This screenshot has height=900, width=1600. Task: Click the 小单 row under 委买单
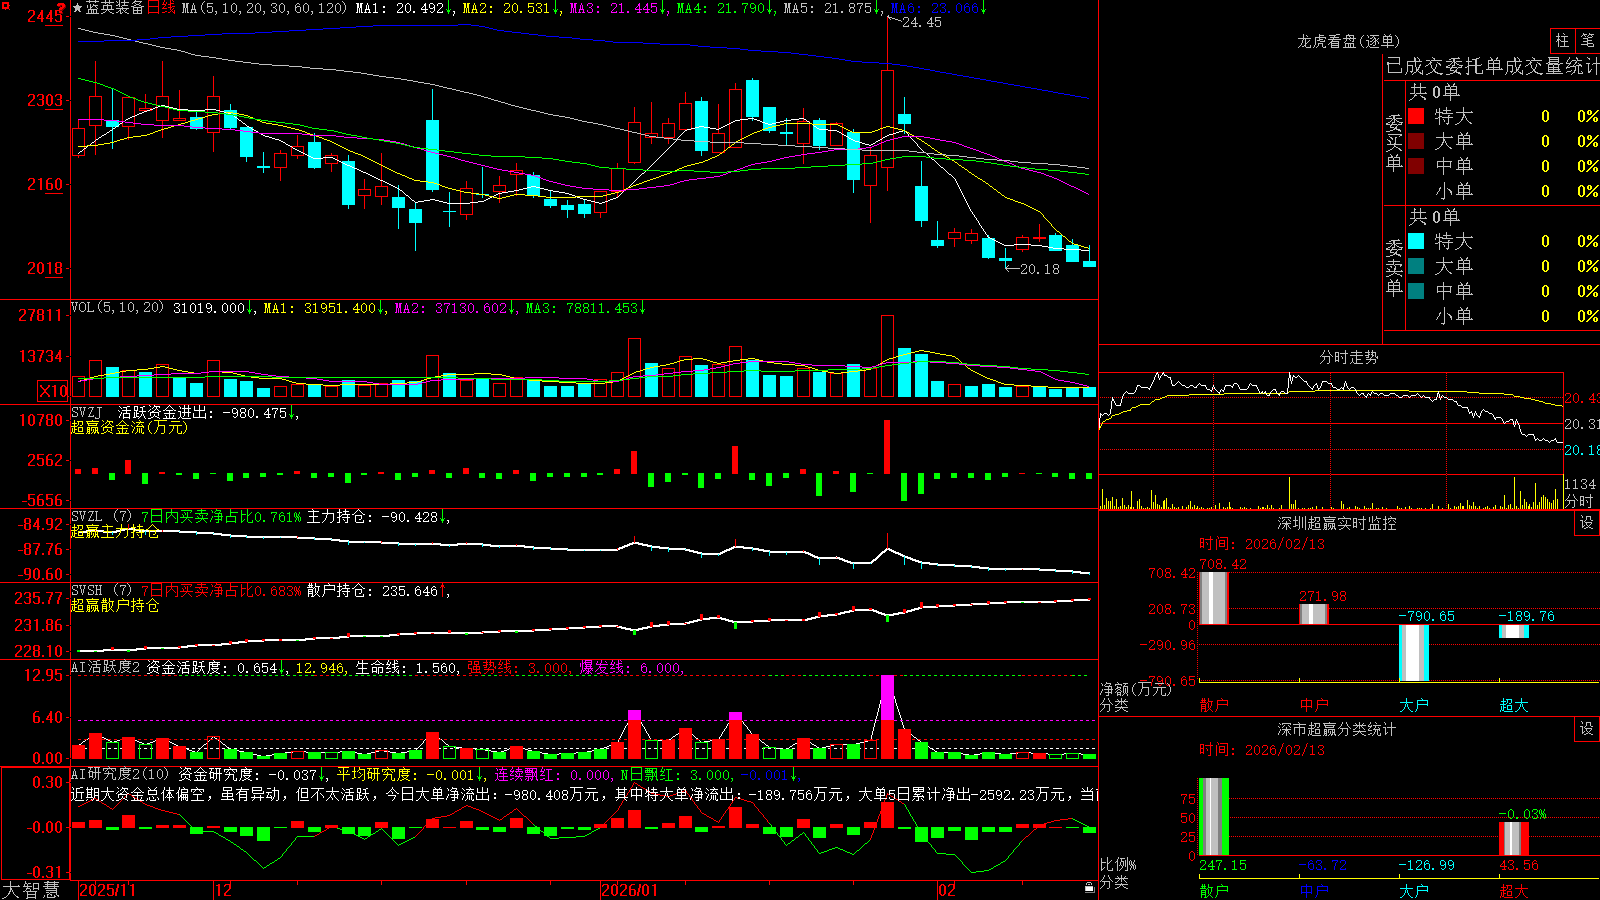coord(1502,191)
